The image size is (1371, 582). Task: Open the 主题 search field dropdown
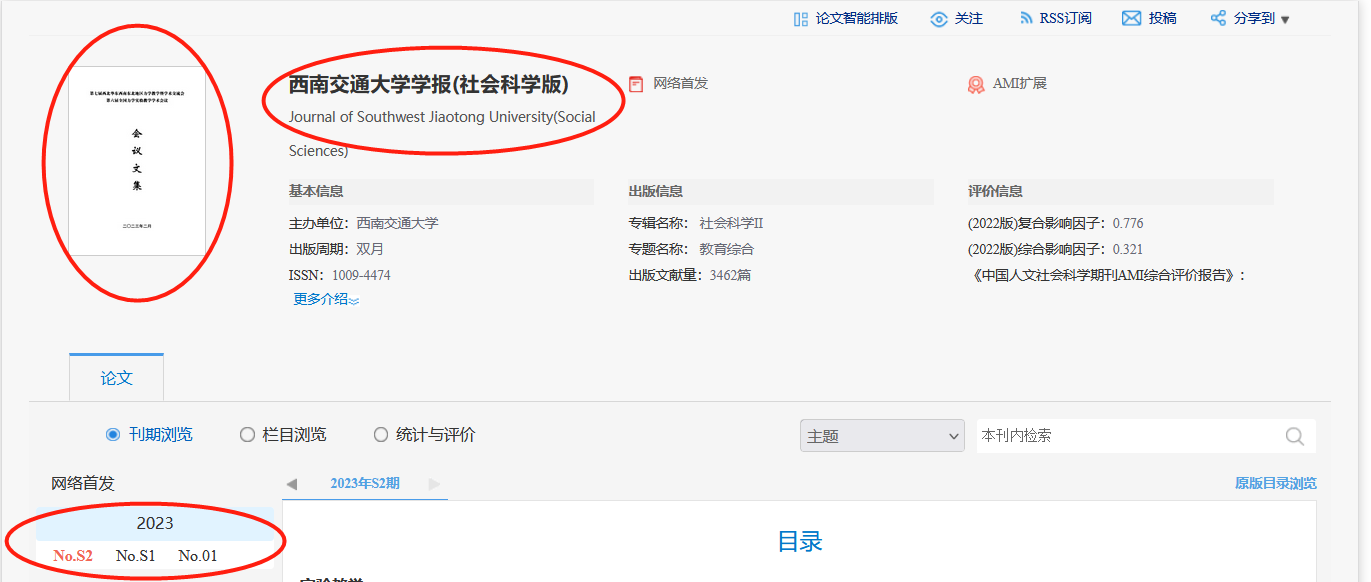882,436
